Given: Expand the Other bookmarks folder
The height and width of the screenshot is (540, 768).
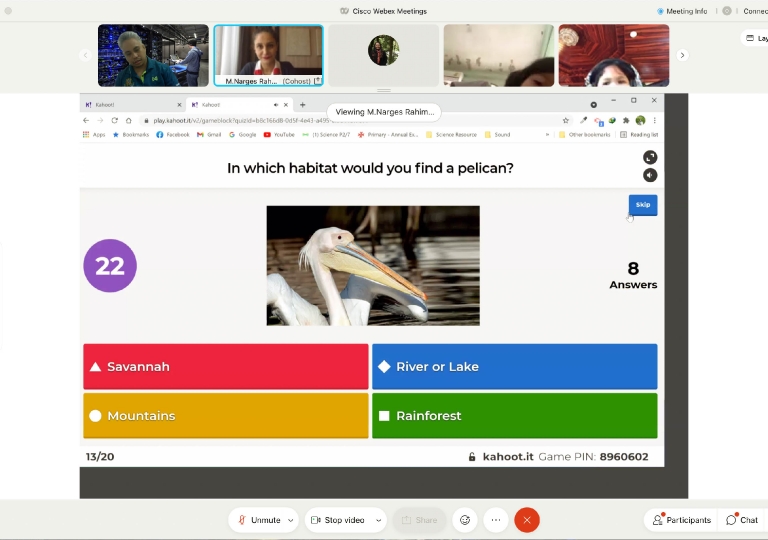Looking at the screenshot, I should [584, 134].
